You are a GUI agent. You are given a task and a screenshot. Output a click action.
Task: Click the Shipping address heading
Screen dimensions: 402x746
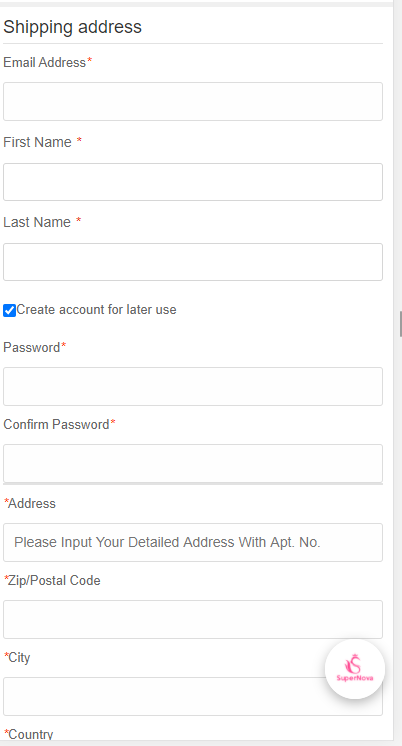click(x=72, y=27)
